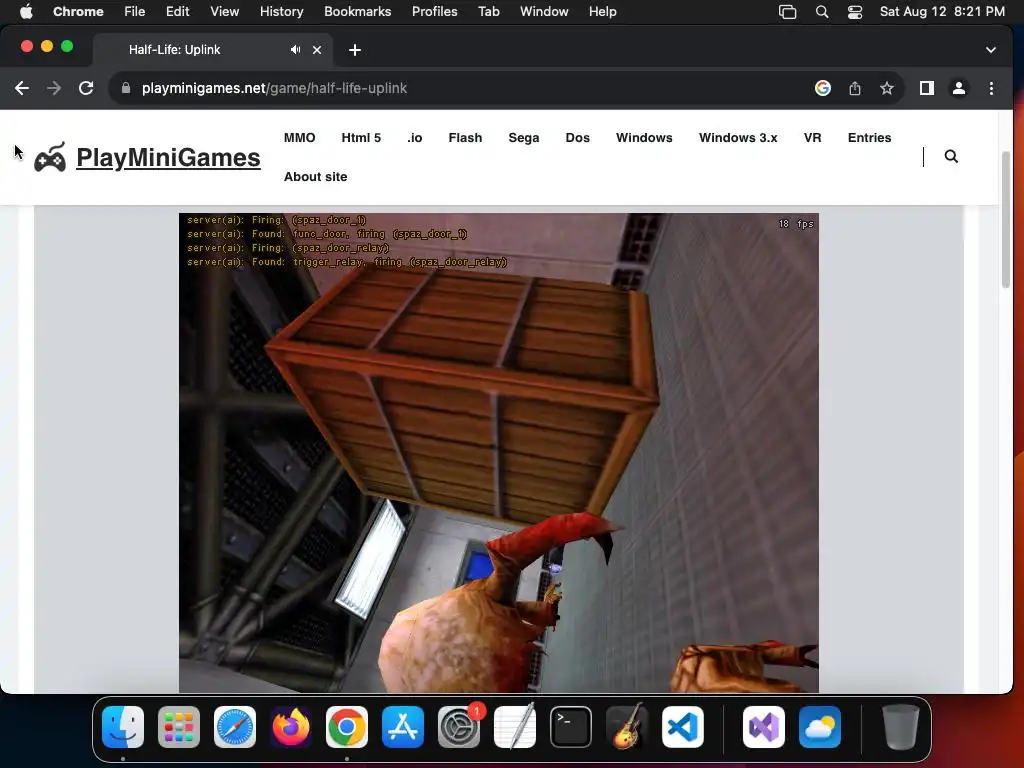Launch Firefox from the Dock
The width and height of the screenshot is (1024, 768).
click(291, 727)
